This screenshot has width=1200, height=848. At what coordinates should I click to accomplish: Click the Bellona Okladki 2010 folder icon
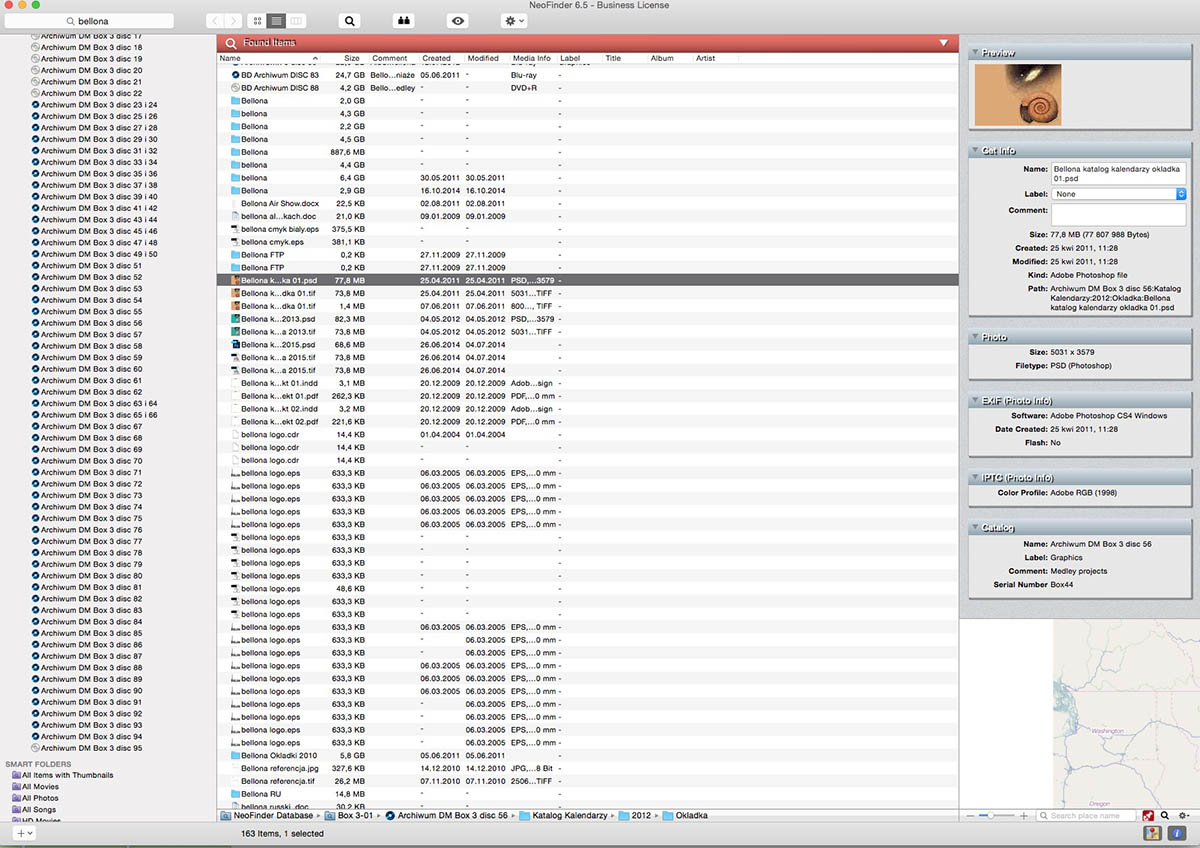[x=236, y=756]
